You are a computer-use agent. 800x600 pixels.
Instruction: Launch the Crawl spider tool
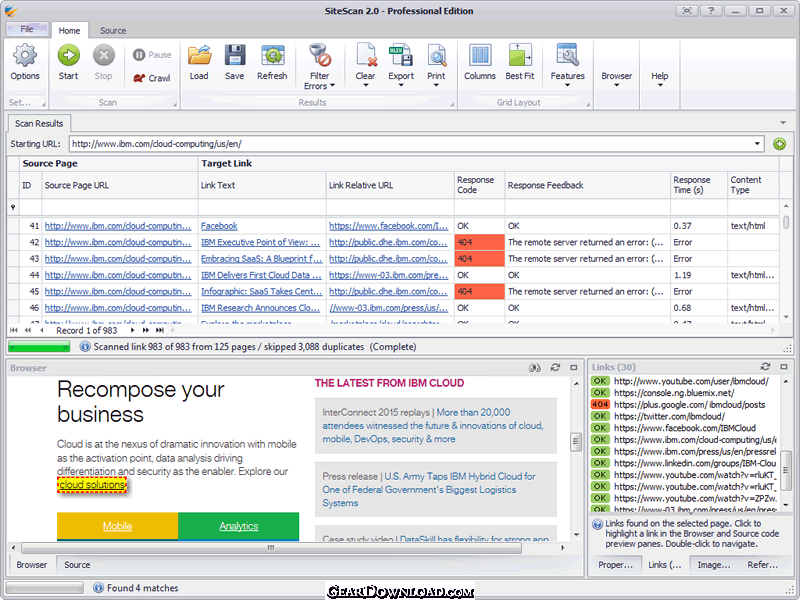pos(152,78)
